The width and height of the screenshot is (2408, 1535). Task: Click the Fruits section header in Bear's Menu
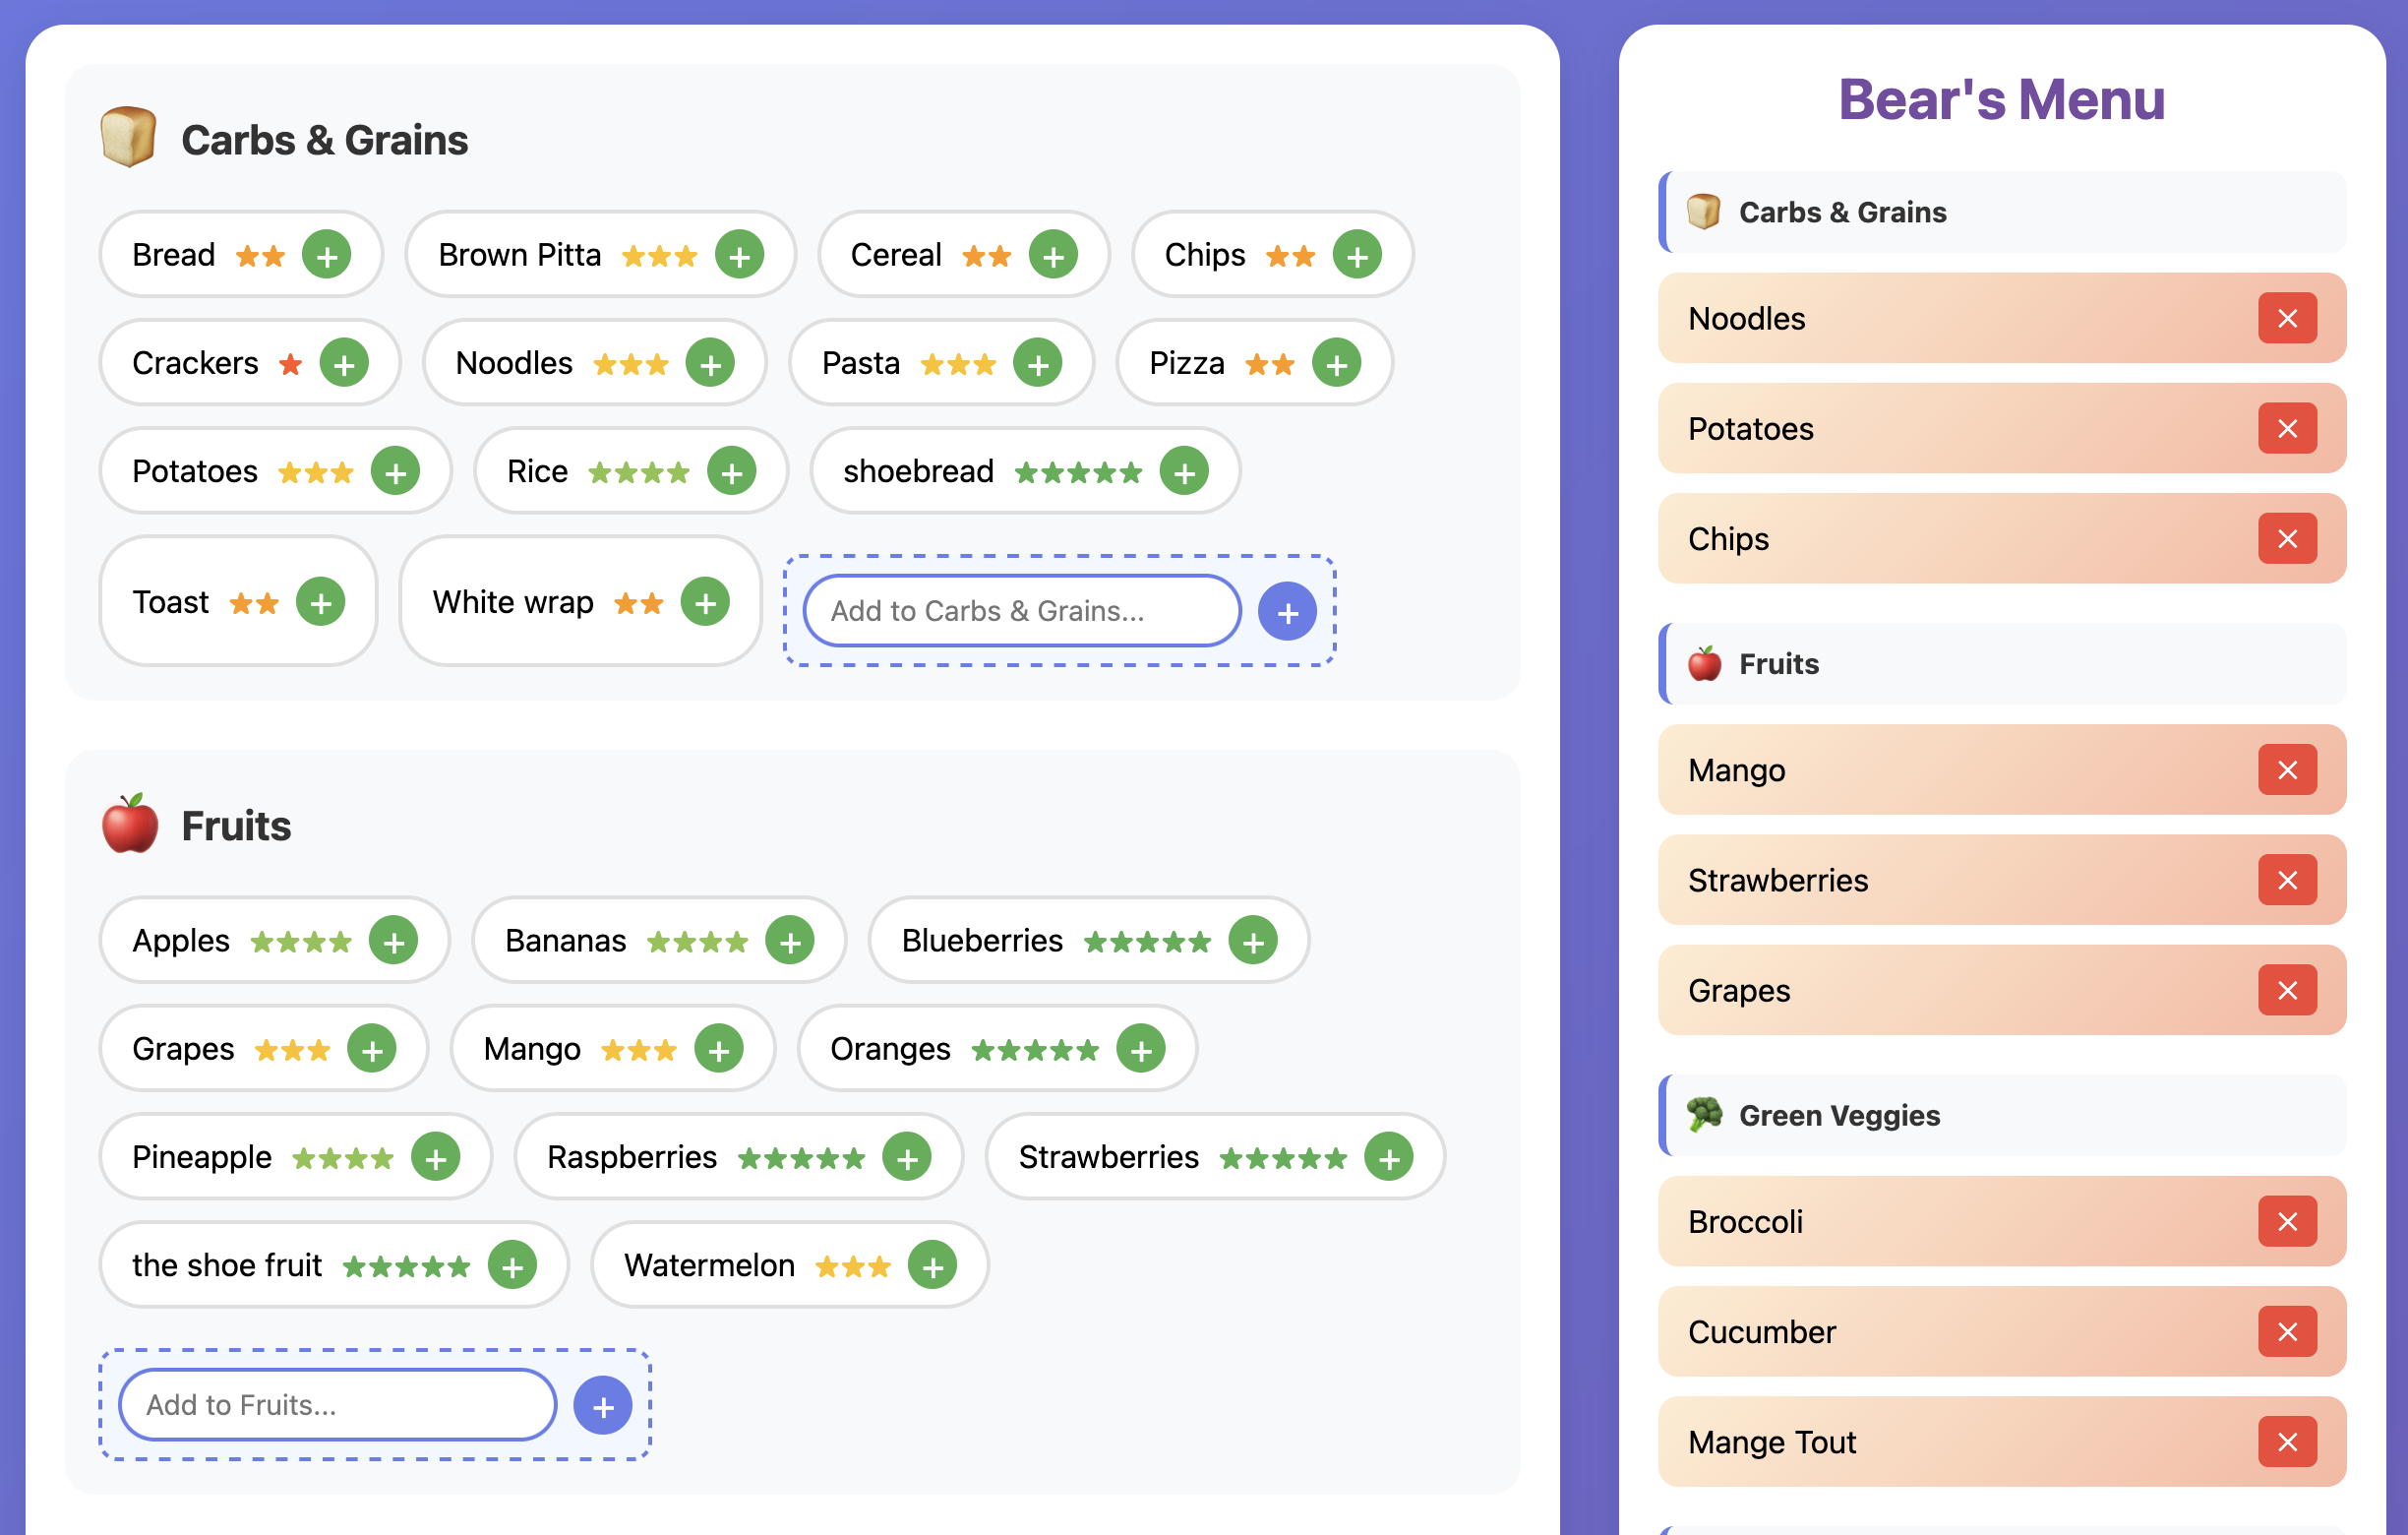(2000, 663)
